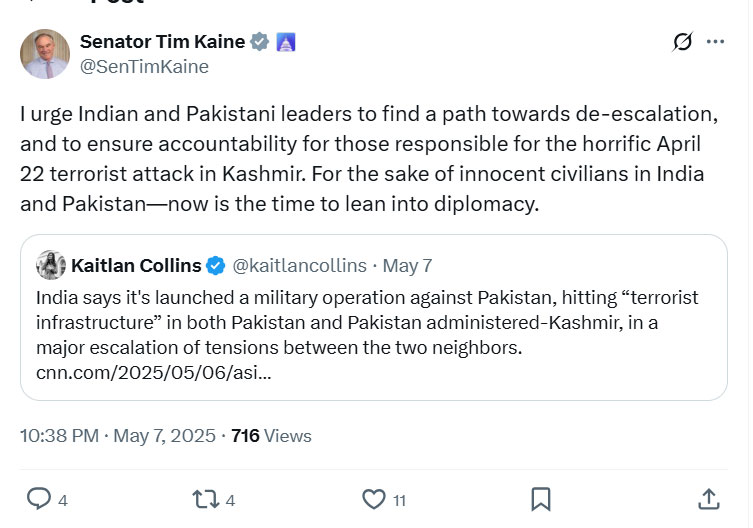Click the government affiliation badge icon
The image size is (753, 528).
click(x=285, y=42)
